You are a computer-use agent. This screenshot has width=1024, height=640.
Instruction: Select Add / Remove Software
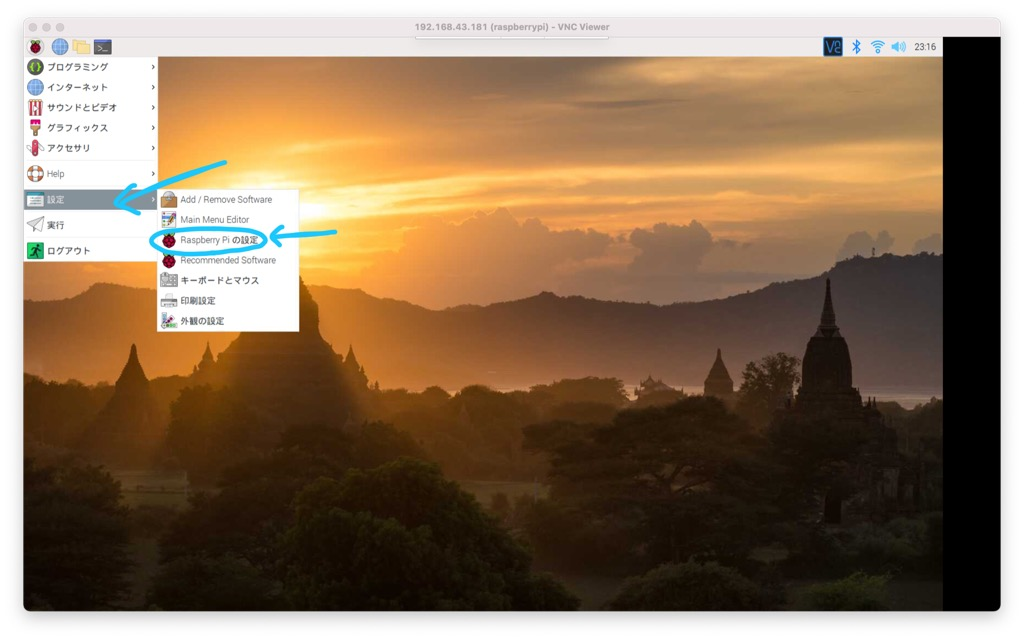pos(225,200)
